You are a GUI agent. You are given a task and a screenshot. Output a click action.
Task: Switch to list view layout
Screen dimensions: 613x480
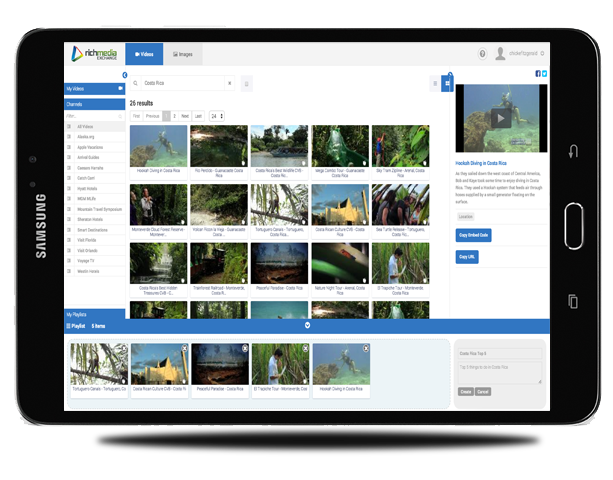point(435,83)
